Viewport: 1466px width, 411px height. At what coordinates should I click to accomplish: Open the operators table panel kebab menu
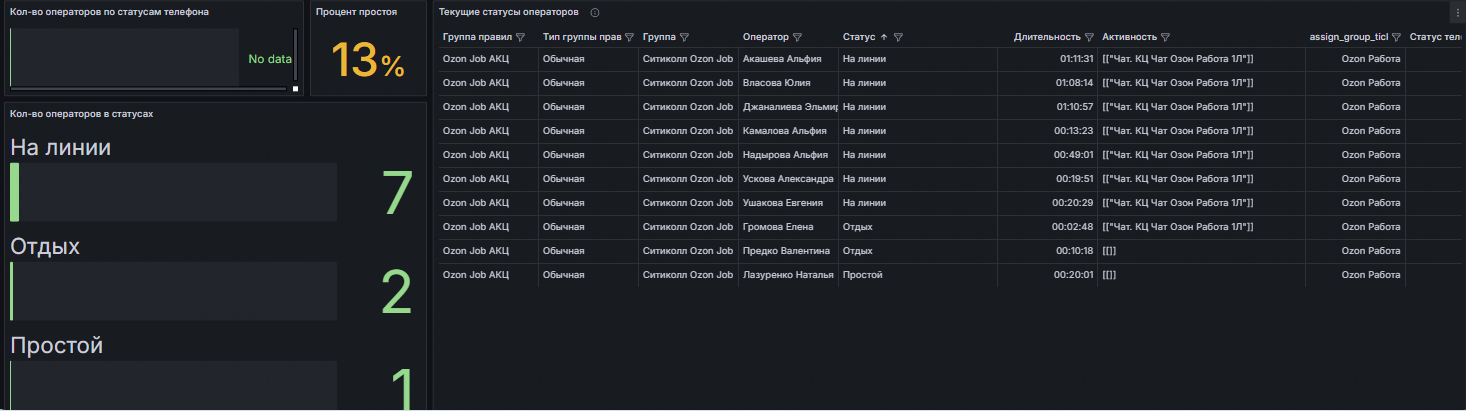(1457, 12)
